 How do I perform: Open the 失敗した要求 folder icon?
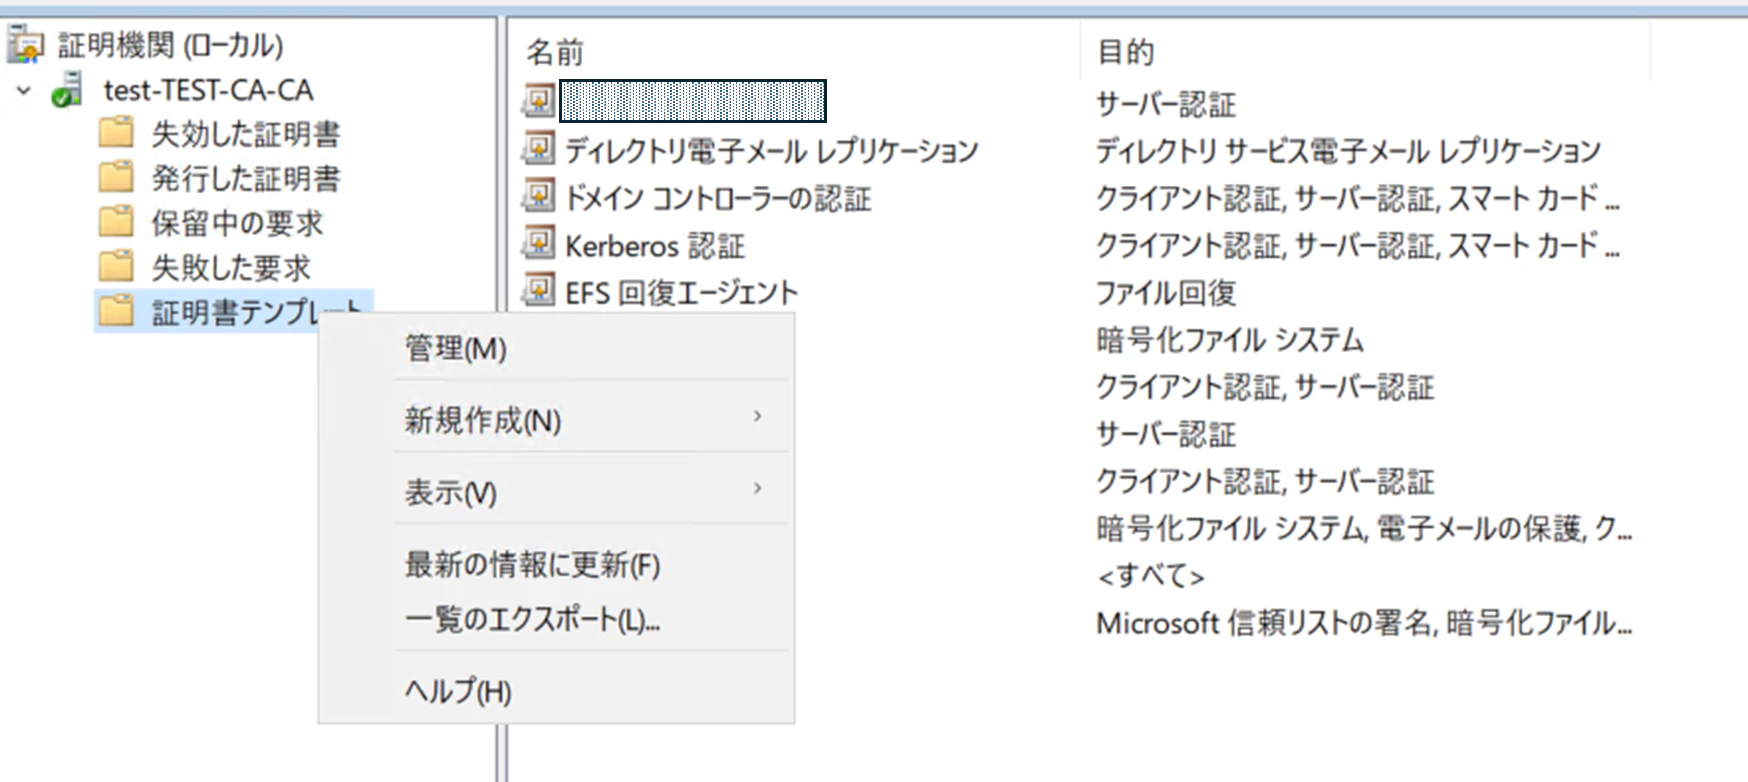click(116, 267)
